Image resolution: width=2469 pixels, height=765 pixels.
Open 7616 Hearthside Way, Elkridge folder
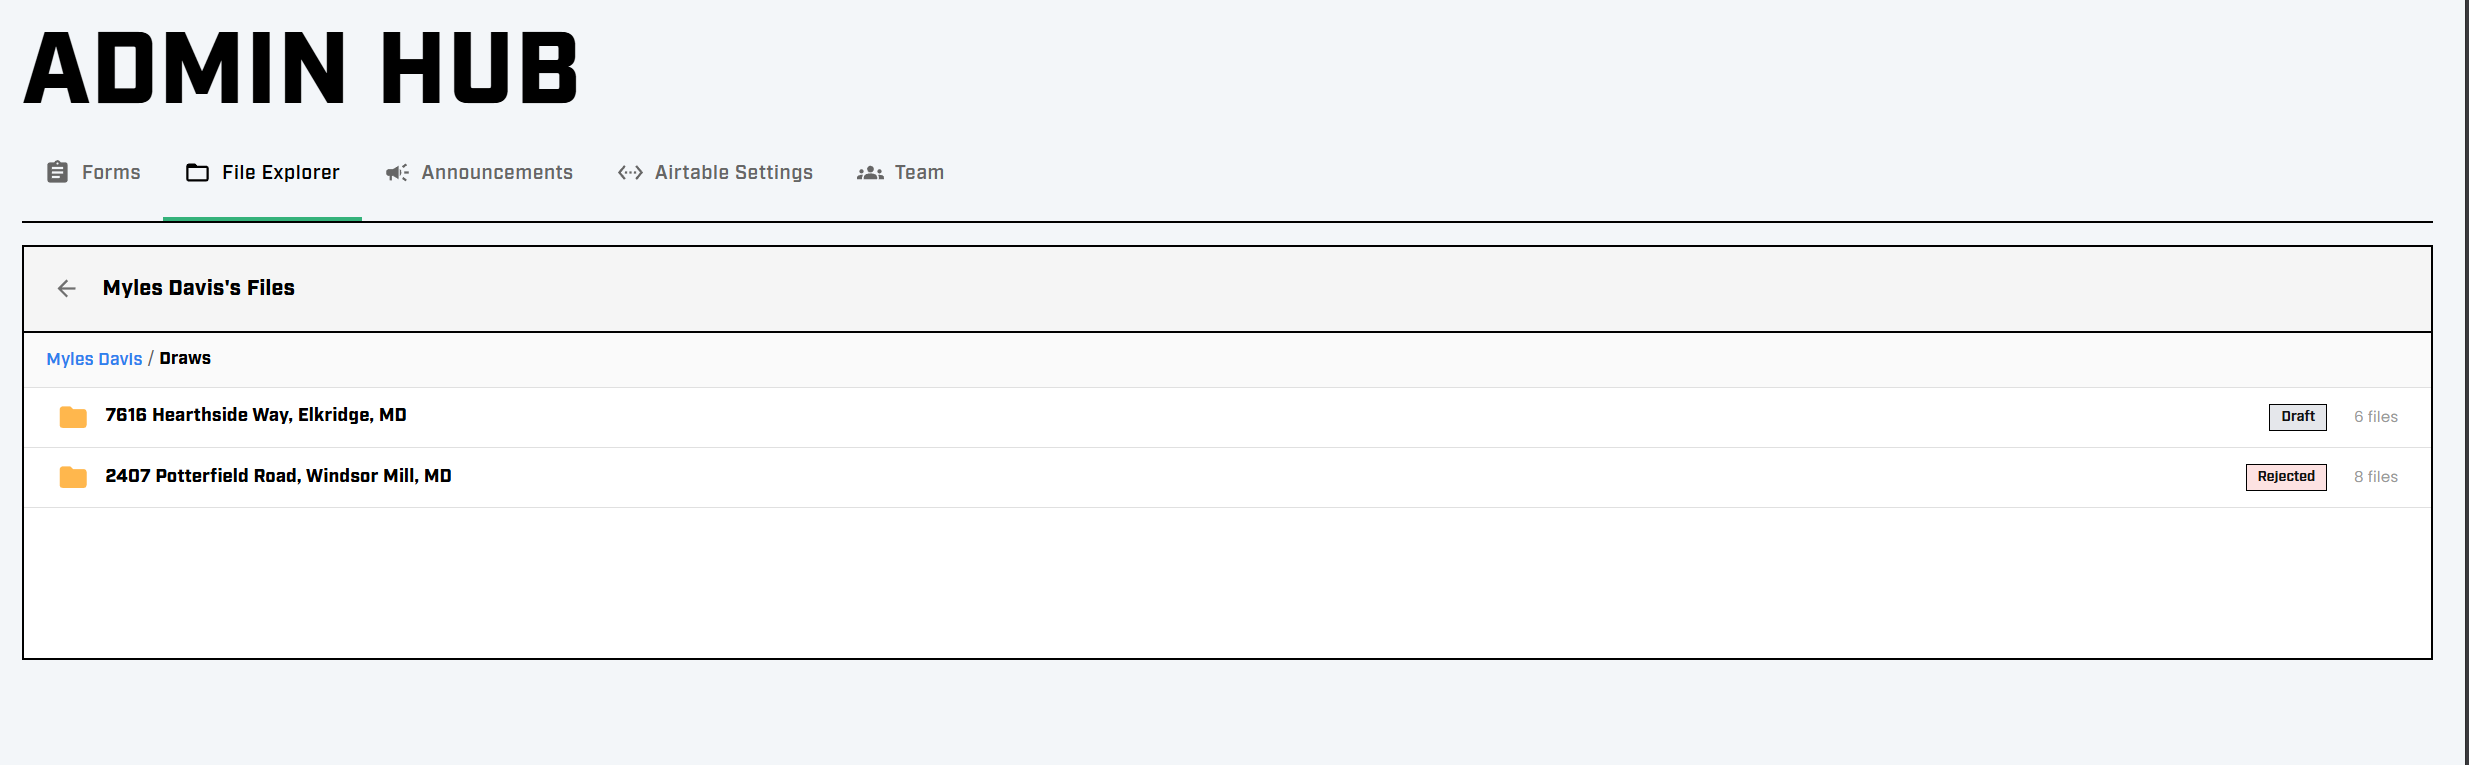256,415
